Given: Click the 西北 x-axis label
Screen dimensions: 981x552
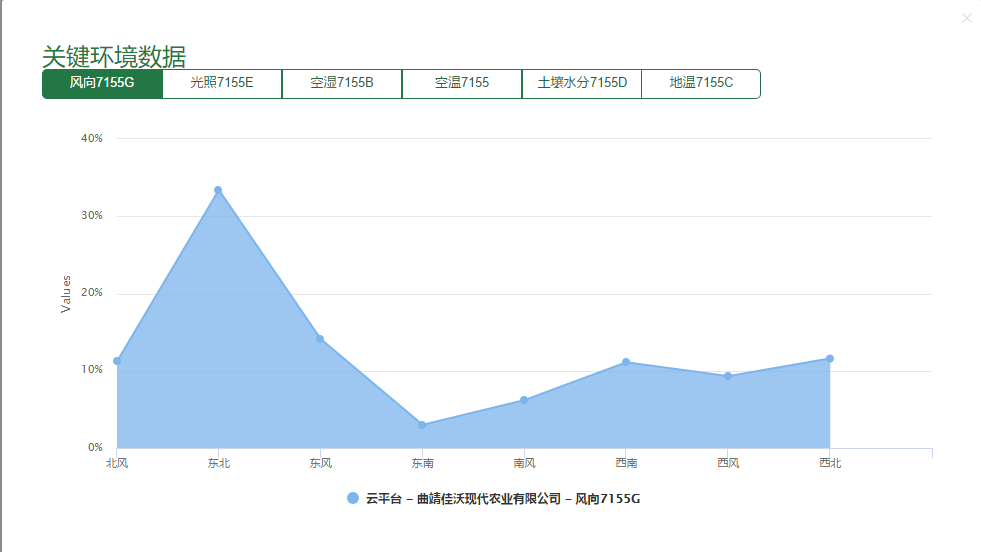Looking at the screenshot, I should pyautogui.click(x=830, y=463).
